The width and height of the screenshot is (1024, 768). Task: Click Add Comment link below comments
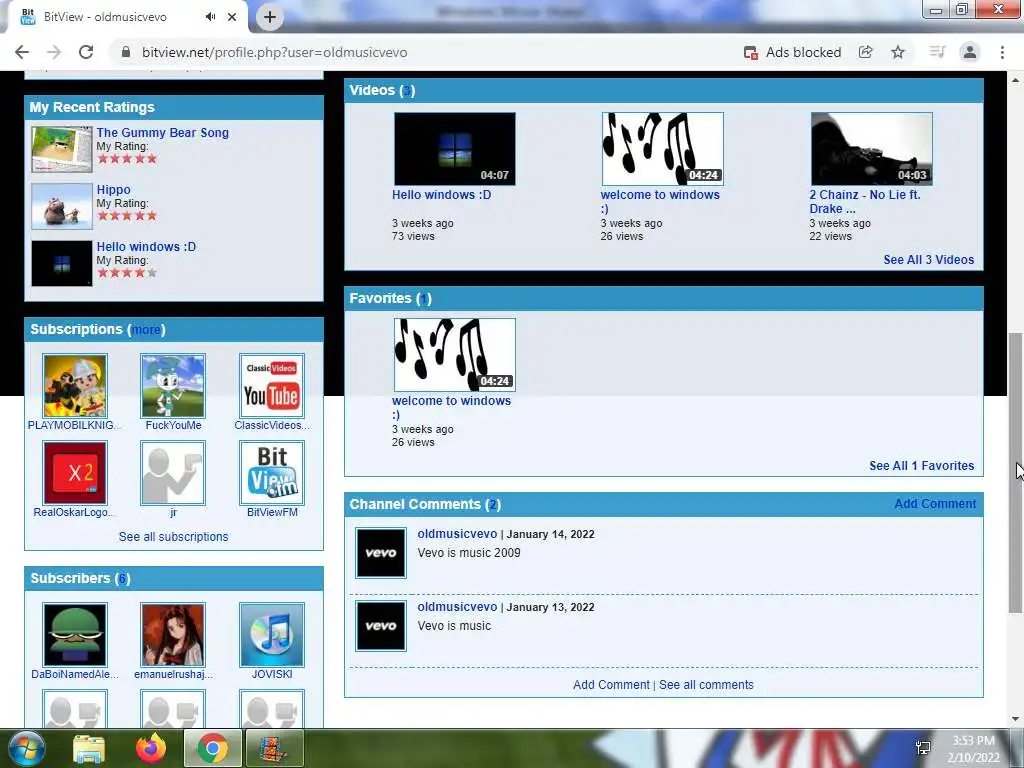coord(611,685)
